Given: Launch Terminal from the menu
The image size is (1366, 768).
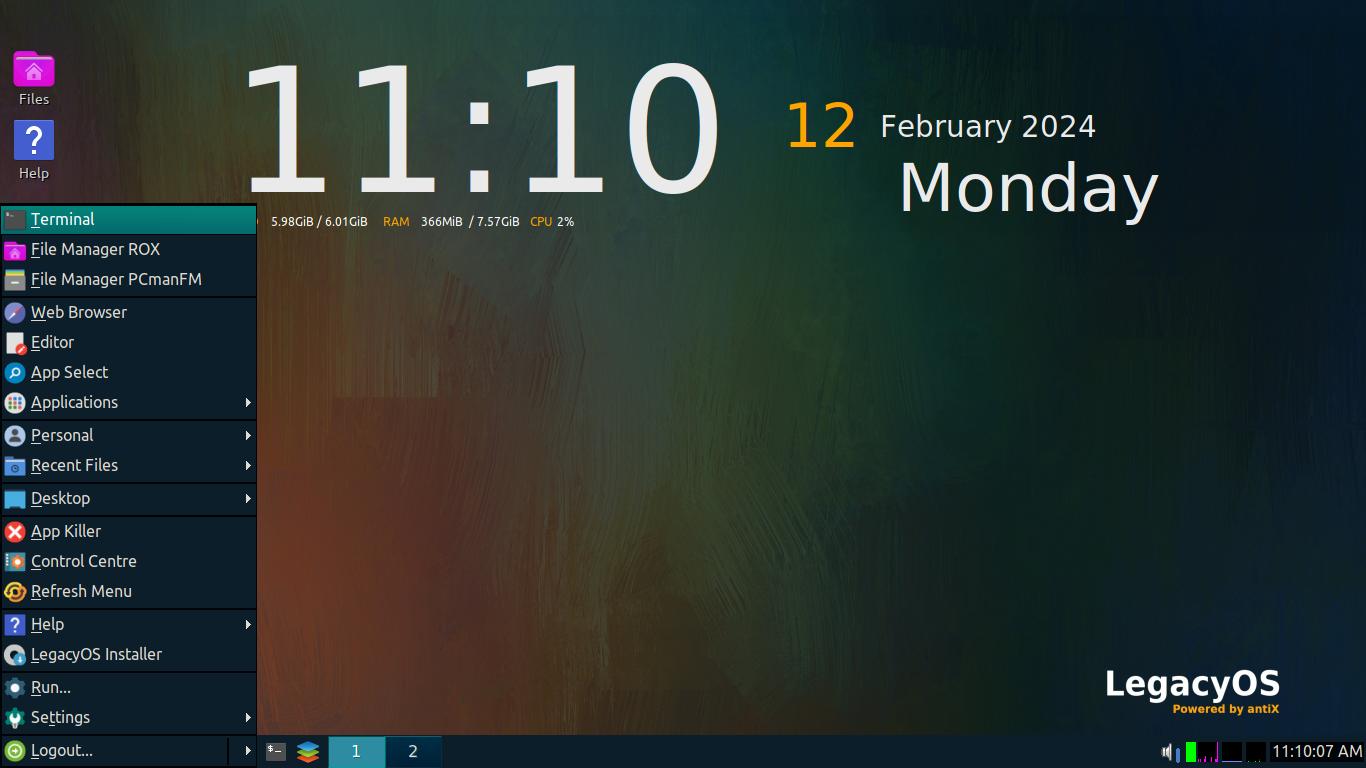Looking at the screenshot, I should pos(129,219).
